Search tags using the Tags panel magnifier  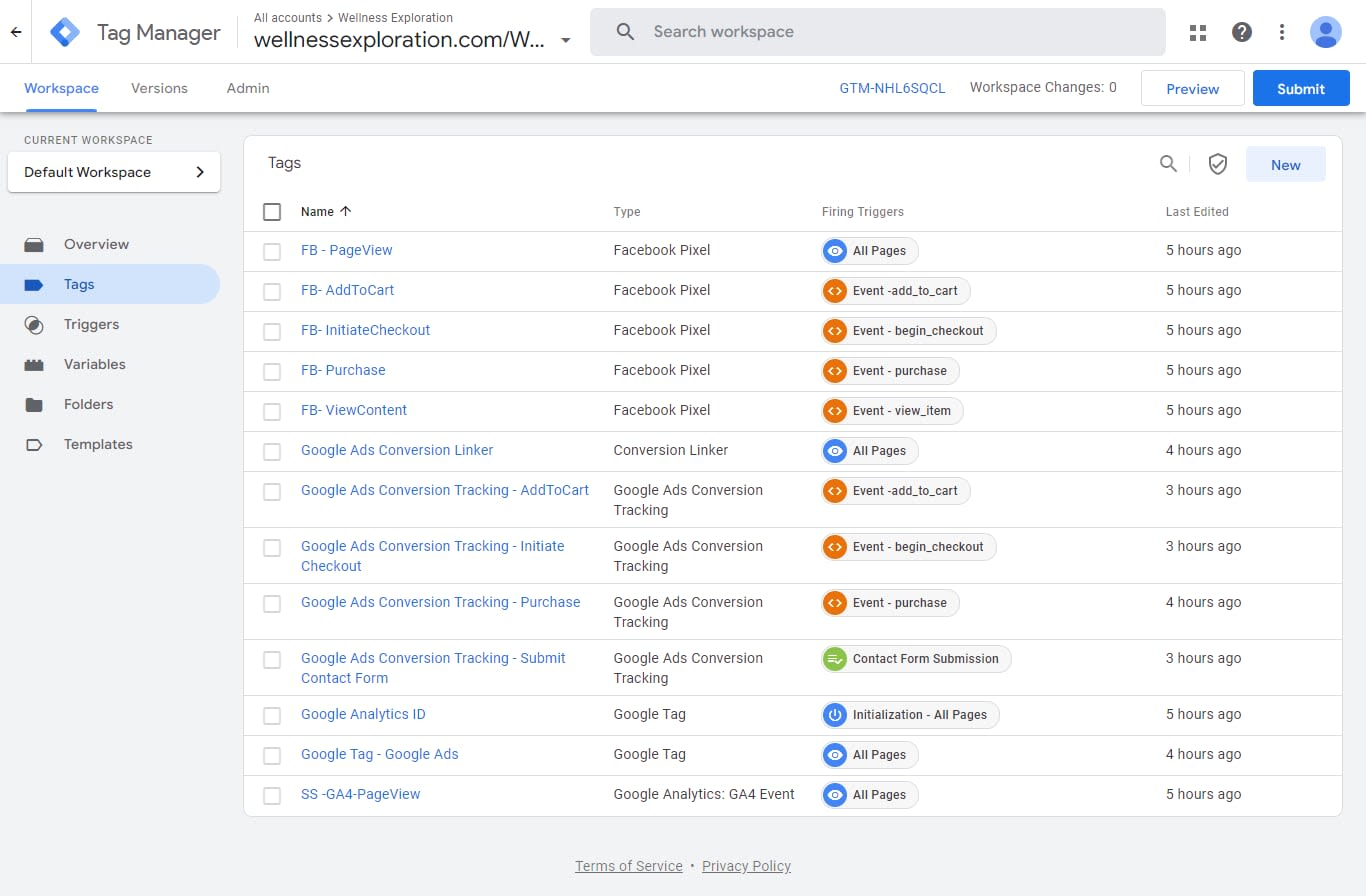(x=1168, y=164)
